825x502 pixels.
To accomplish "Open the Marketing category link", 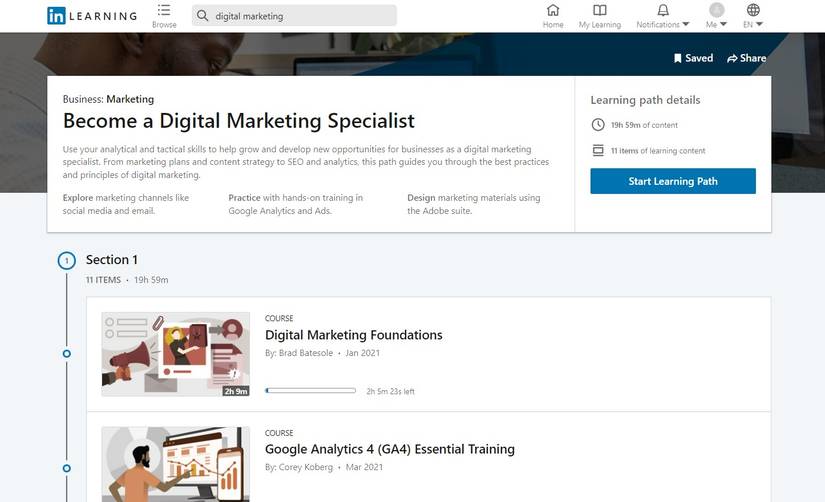I will tap(130, 99).
